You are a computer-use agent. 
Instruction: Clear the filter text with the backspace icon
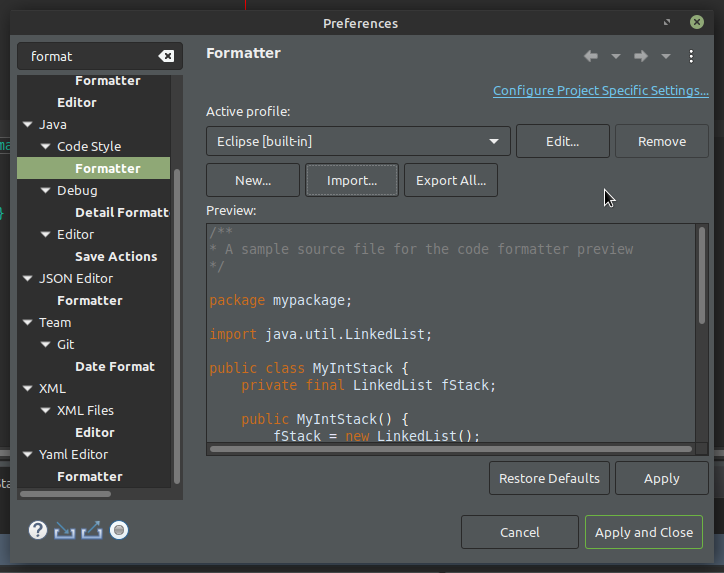pyautogui.click(x=166, y=56)
